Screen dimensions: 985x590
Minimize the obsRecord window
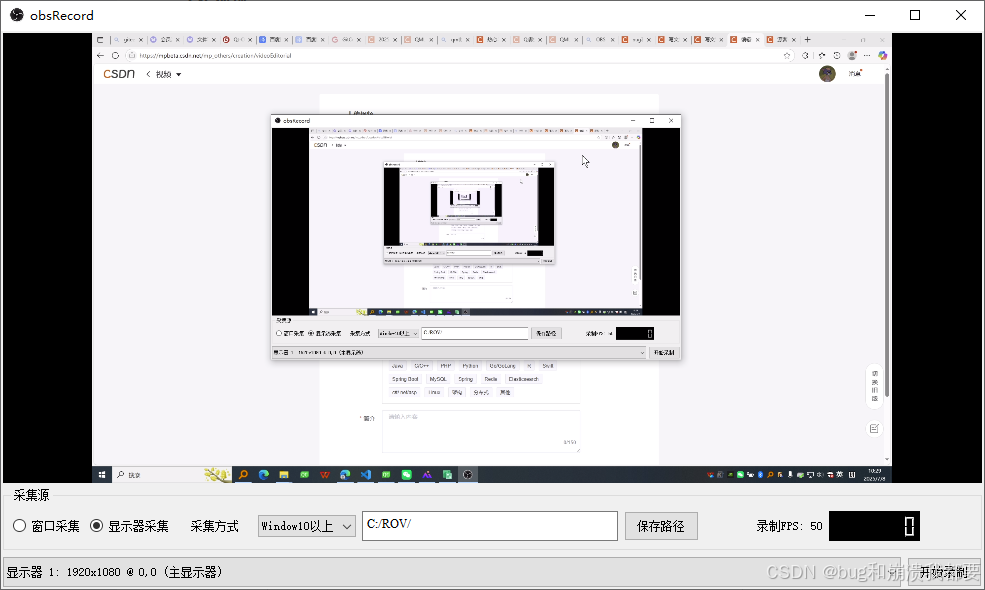pos(869,15)
